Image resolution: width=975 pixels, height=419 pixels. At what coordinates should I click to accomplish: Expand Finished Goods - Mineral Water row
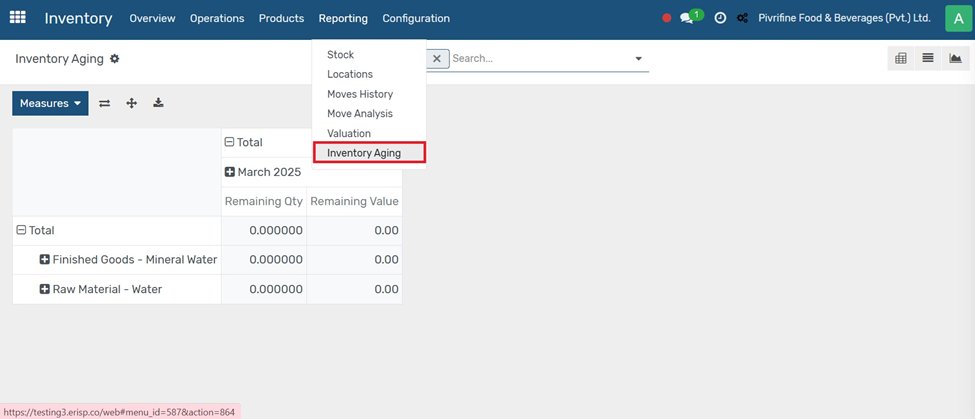(x=128, y=260)
